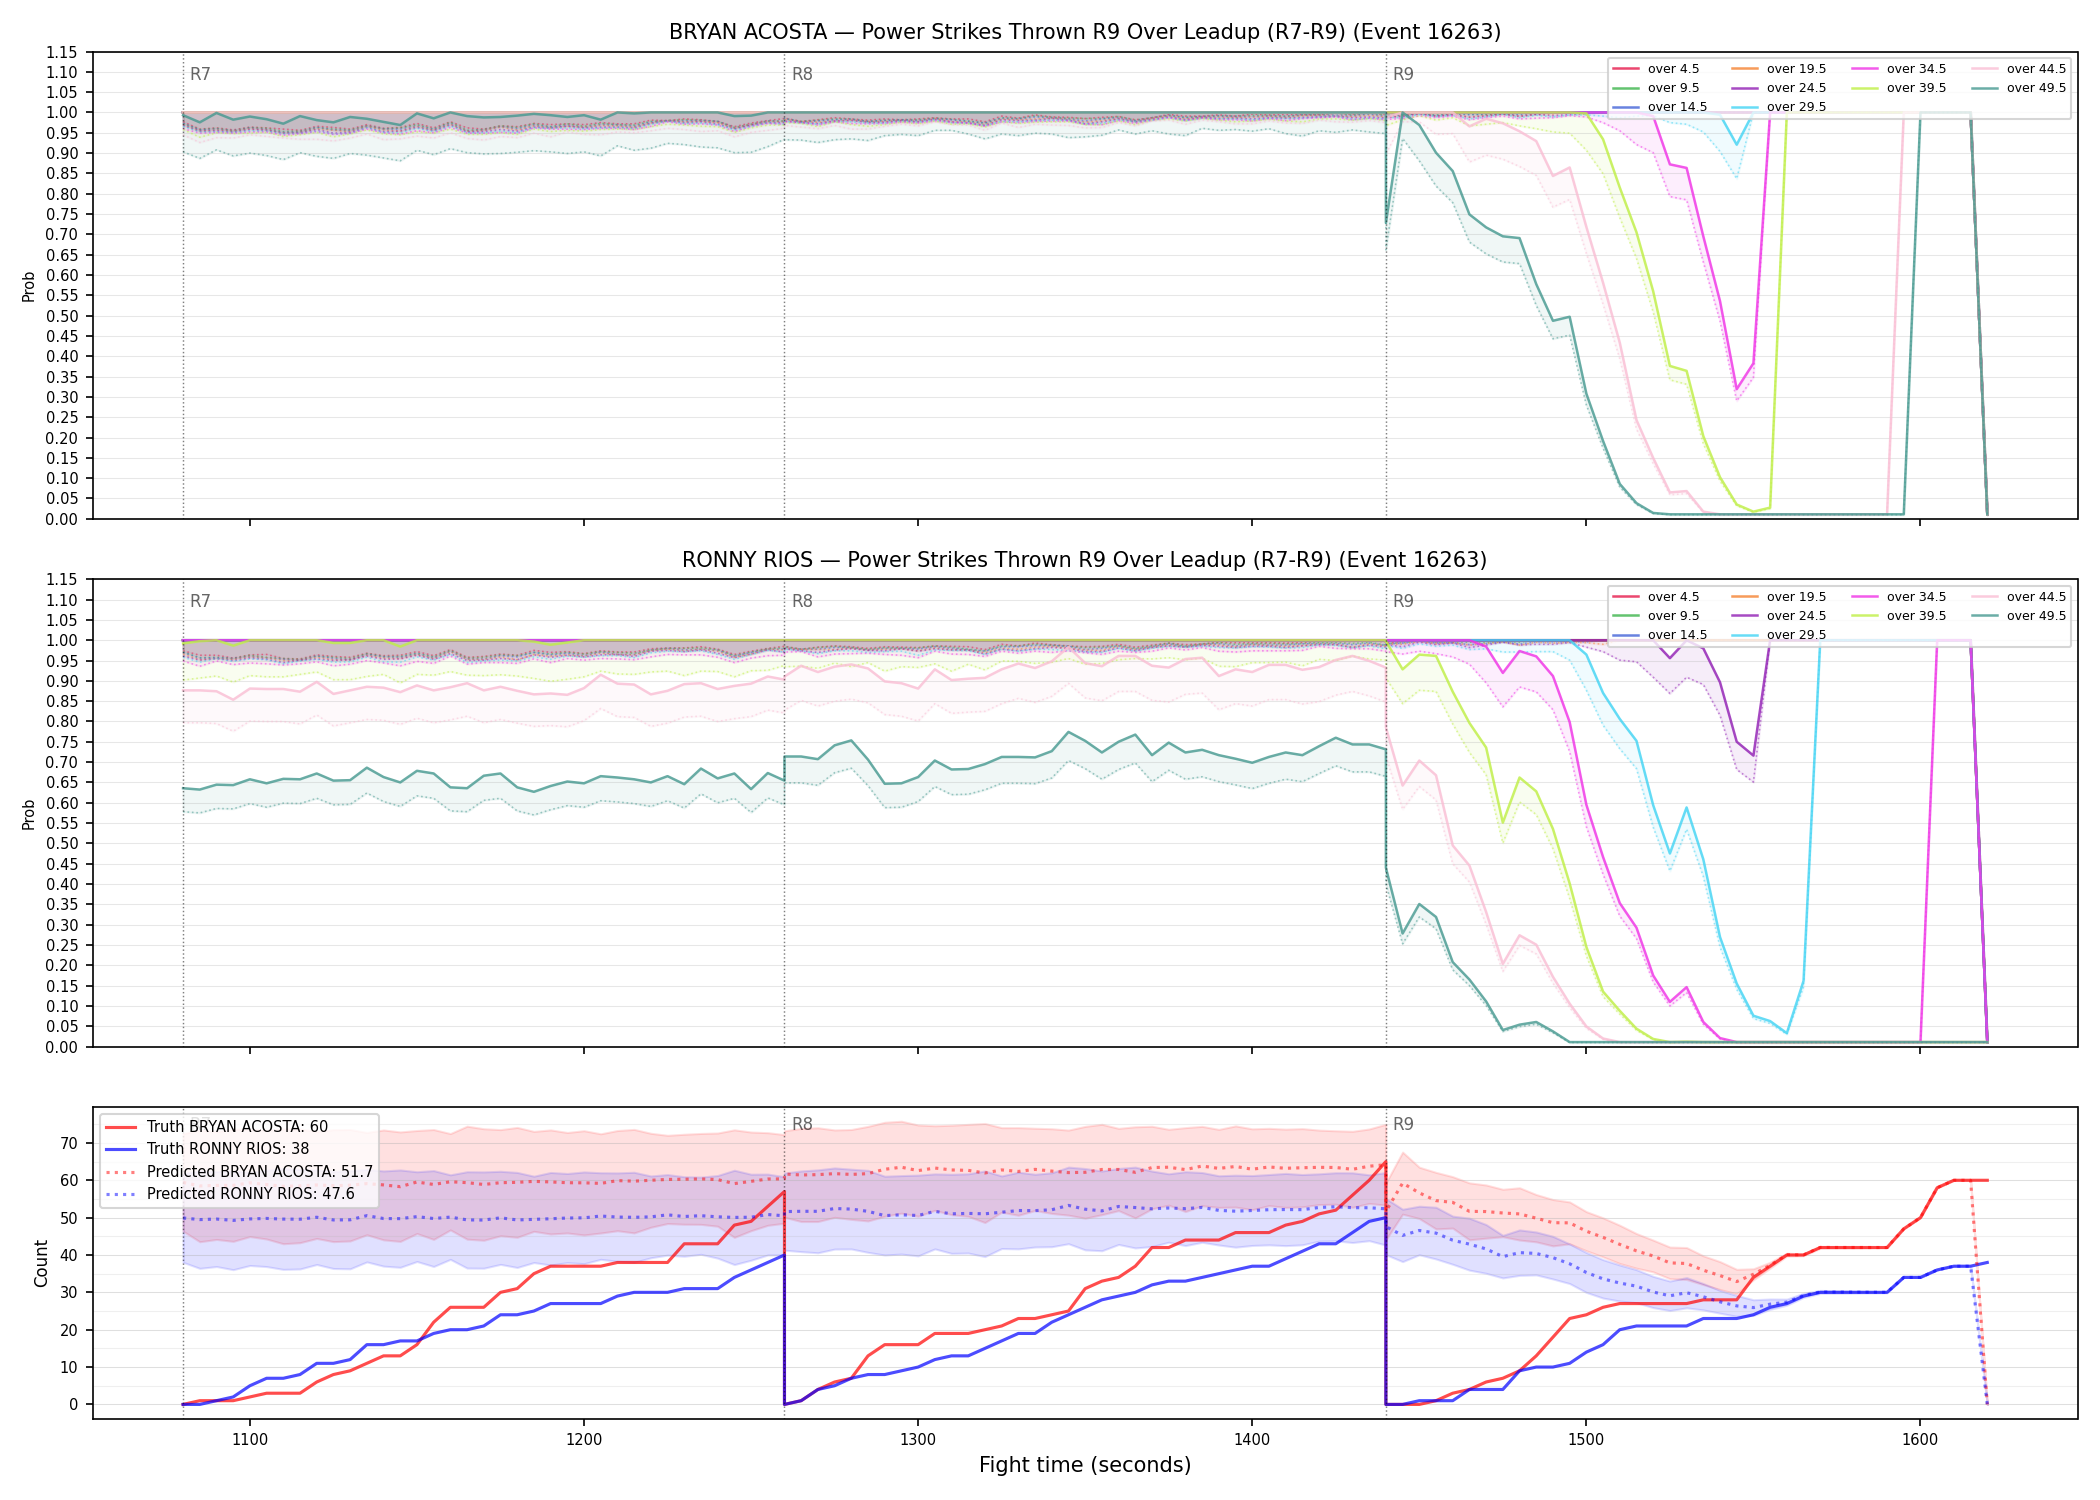The width and height of the screenshot is (2100, 1500).
Task: Click the 40 tick on the Count axis
Action: coord(69,1255)
